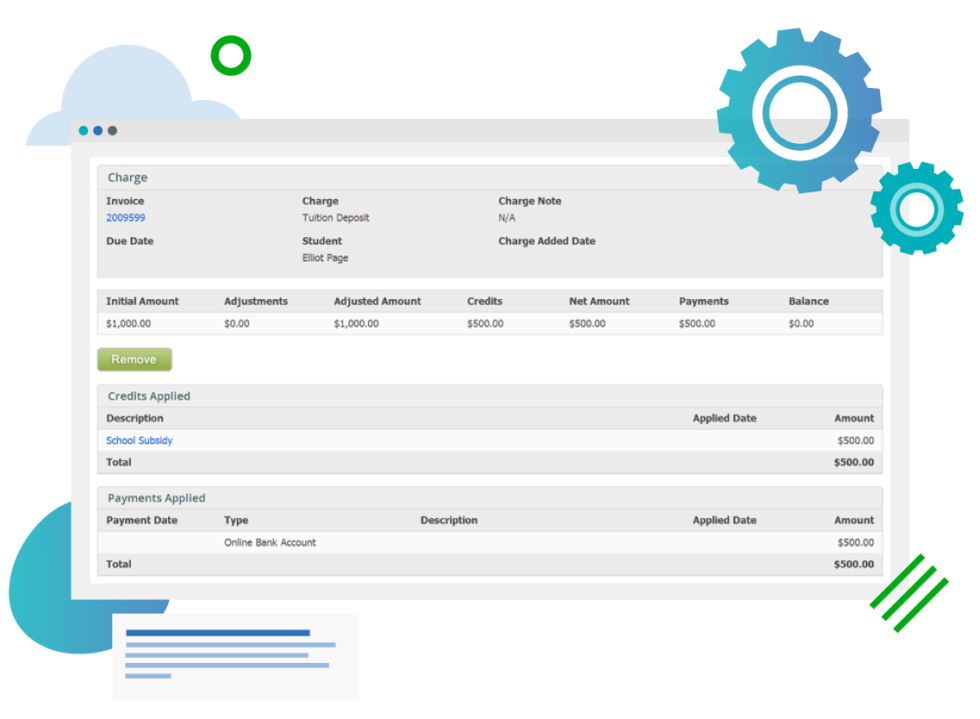Screen dimensions: 980x719
Task: Open invoice 2009599 link
Action: click(x=126, y=218)
